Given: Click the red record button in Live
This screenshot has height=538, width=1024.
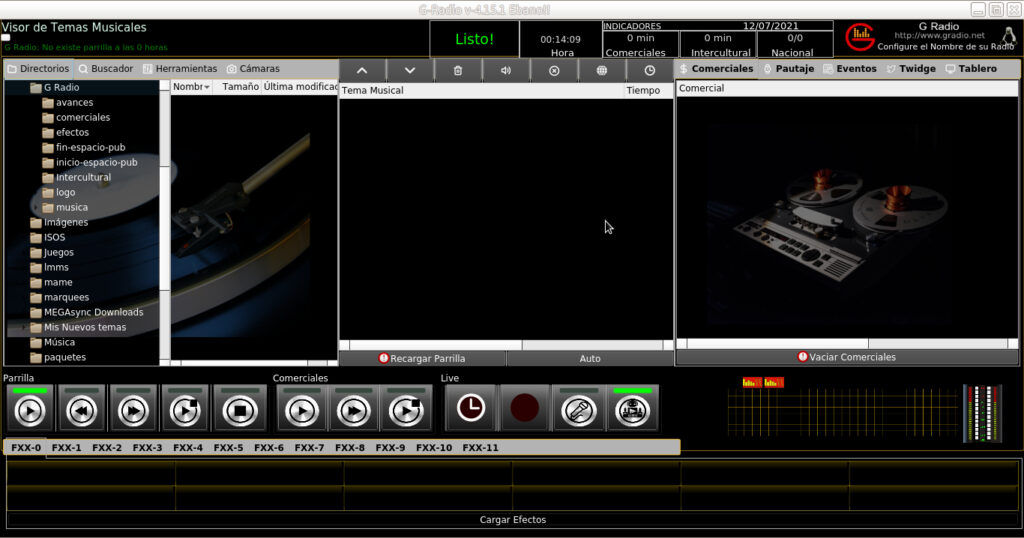Looking at the screenshot, I should (x=525, y=408).
